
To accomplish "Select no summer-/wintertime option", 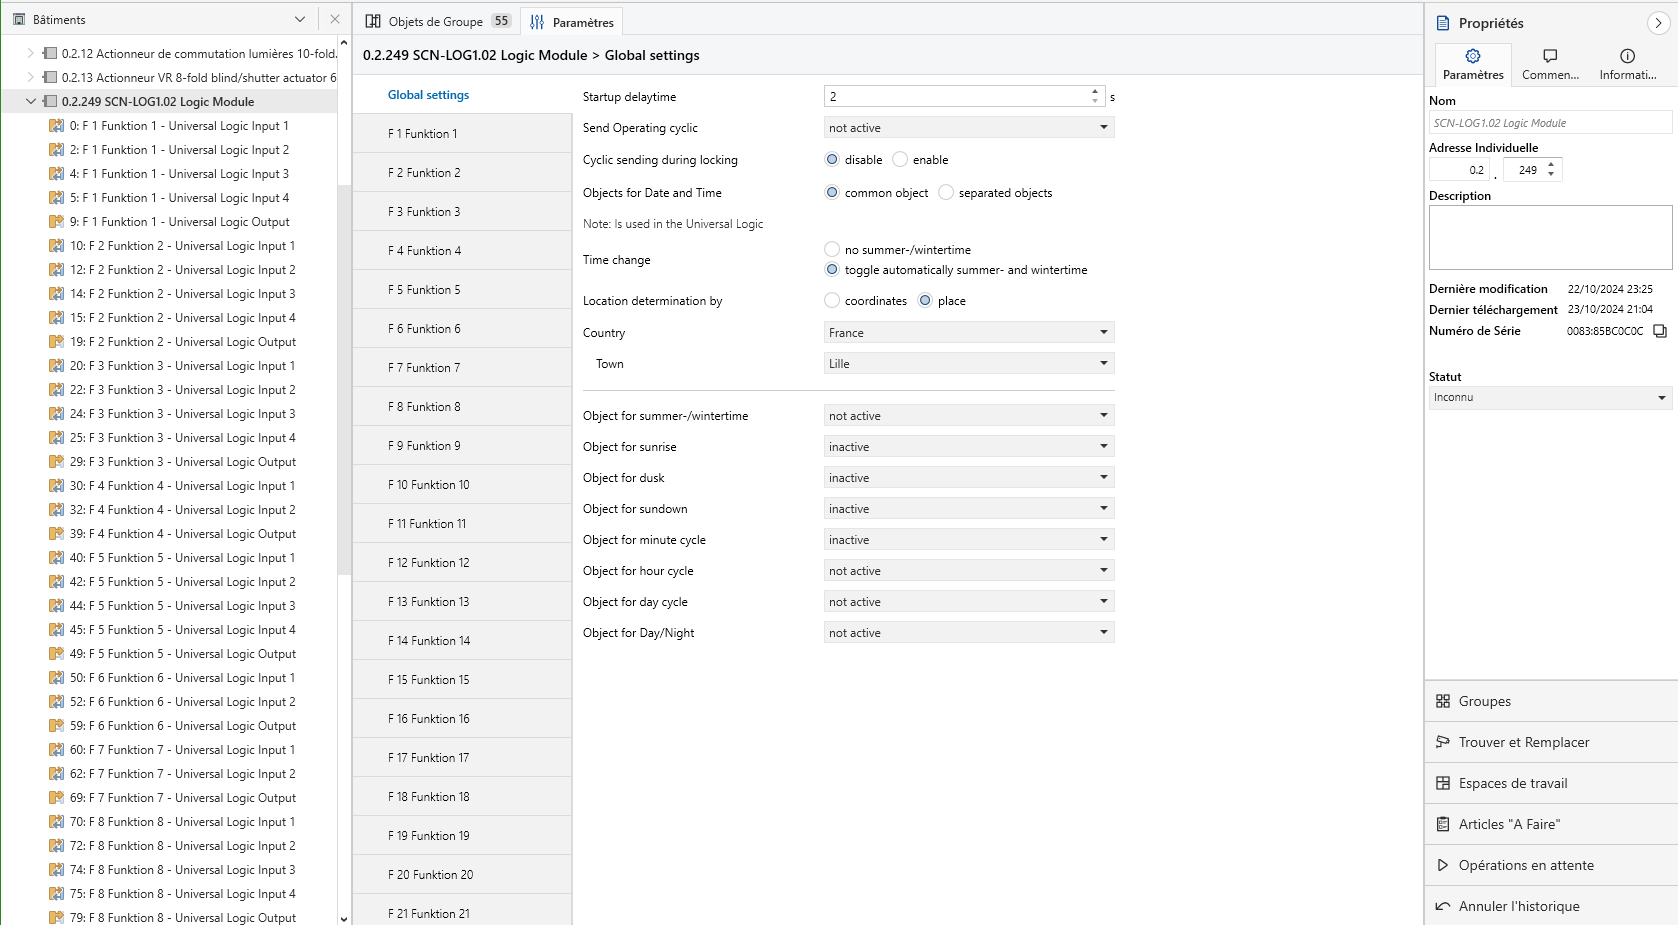I will (832, 249).
